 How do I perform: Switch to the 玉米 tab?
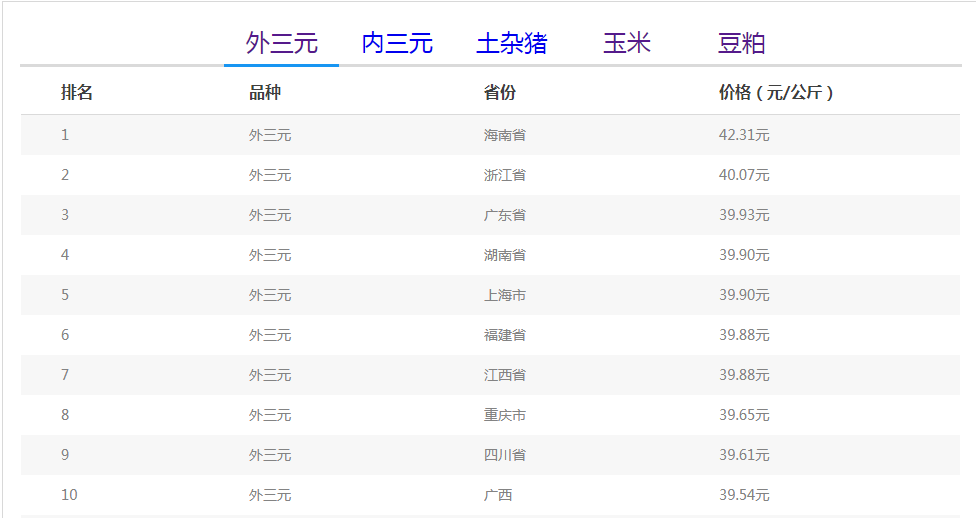(627, 43)
